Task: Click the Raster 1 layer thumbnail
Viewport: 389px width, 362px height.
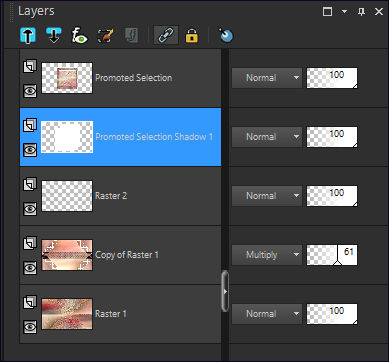Action: (x=67, y=314)
